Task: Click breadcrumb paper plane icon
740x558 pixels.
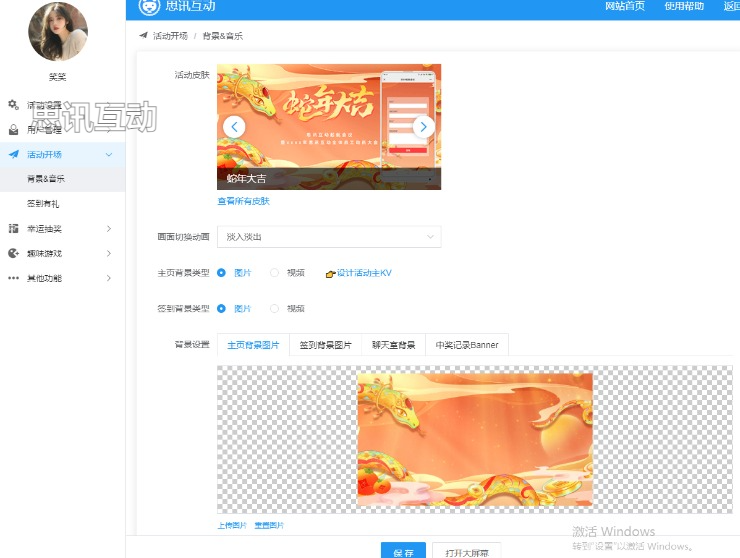Action: [x=143, y=35]
